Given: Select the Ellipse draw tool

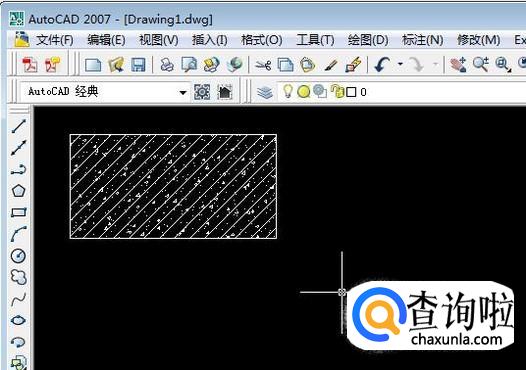Looking at the screenshot, I should [18, 320].
